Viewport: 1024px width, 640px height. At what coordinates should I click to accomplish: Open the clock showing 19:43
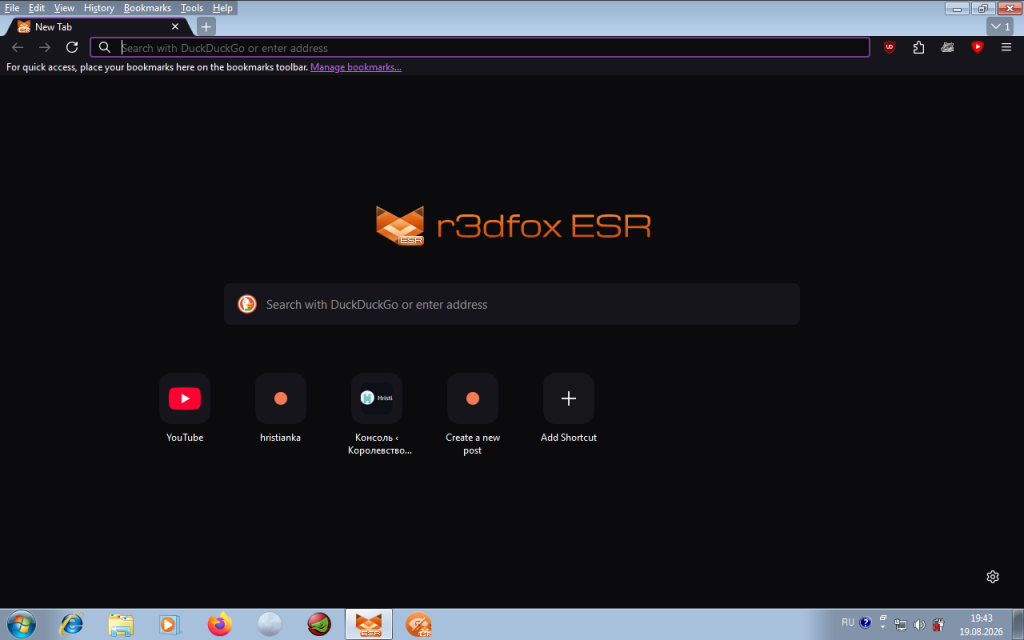[981, 624]
